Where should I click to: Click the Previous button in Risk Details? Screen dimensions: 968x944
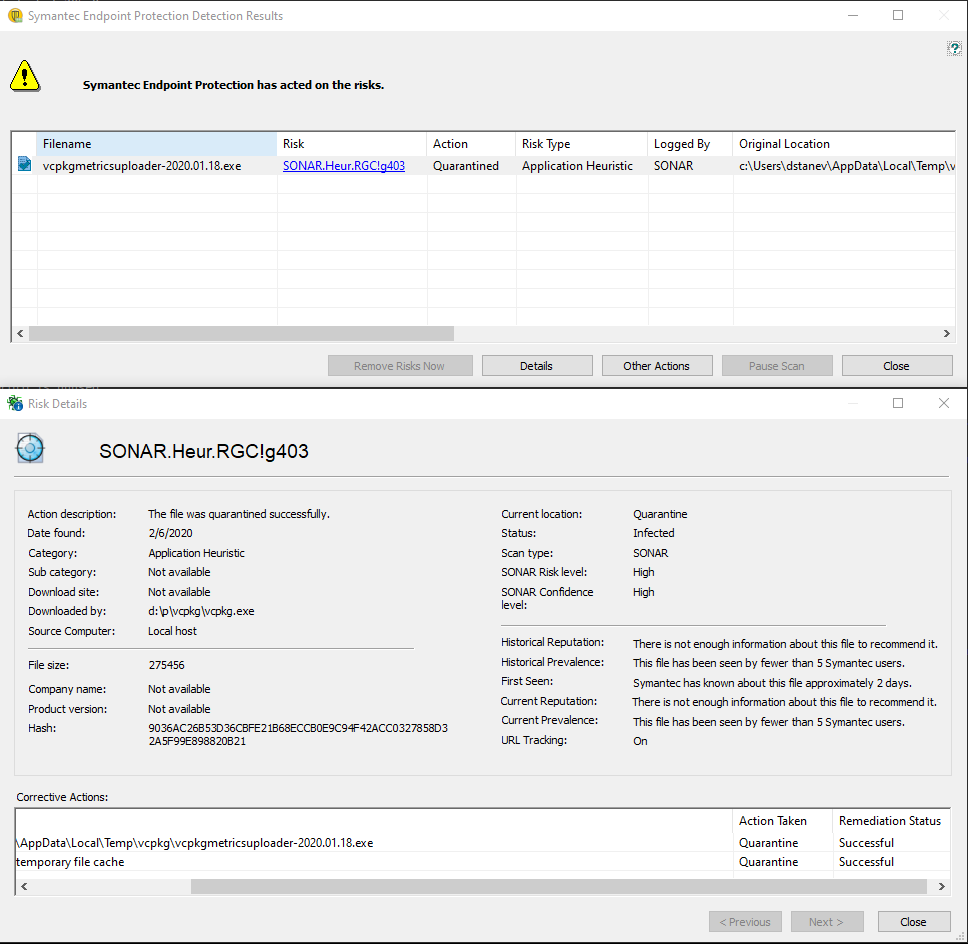[x=745, y=922]
